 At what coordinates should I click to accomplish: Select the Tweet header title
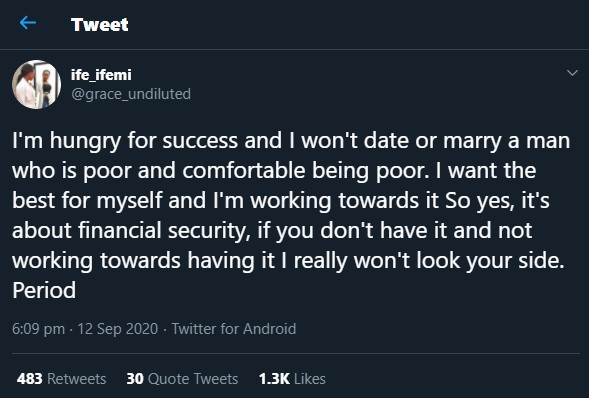100,25
